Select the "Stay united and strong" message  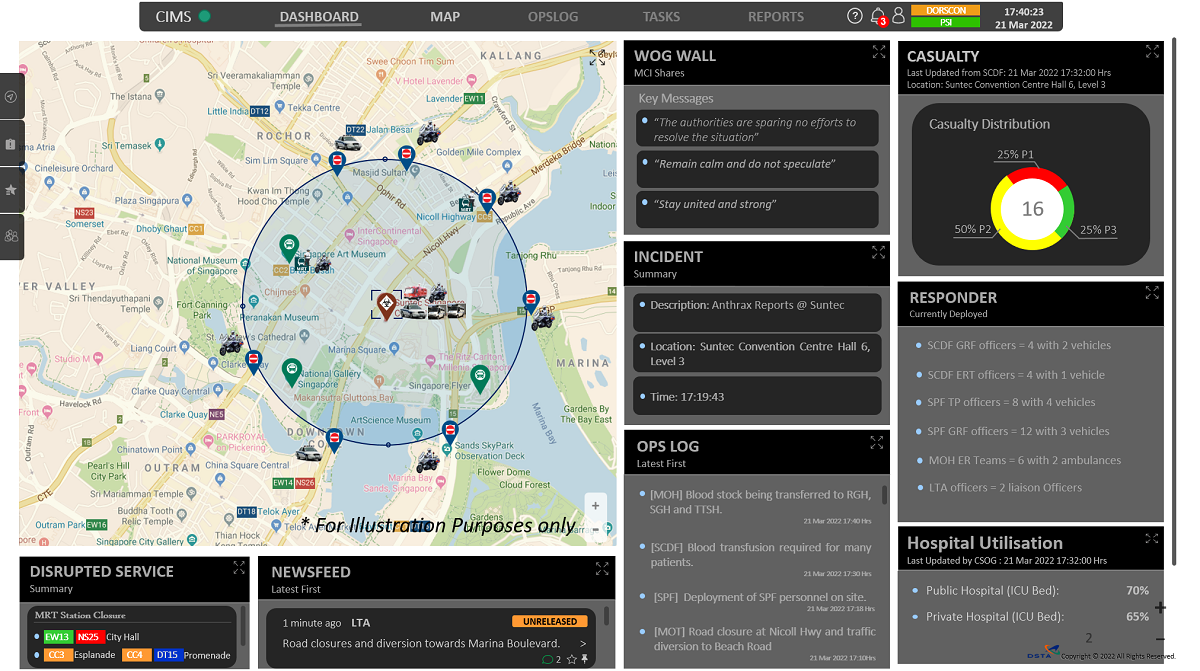(758, 209)
